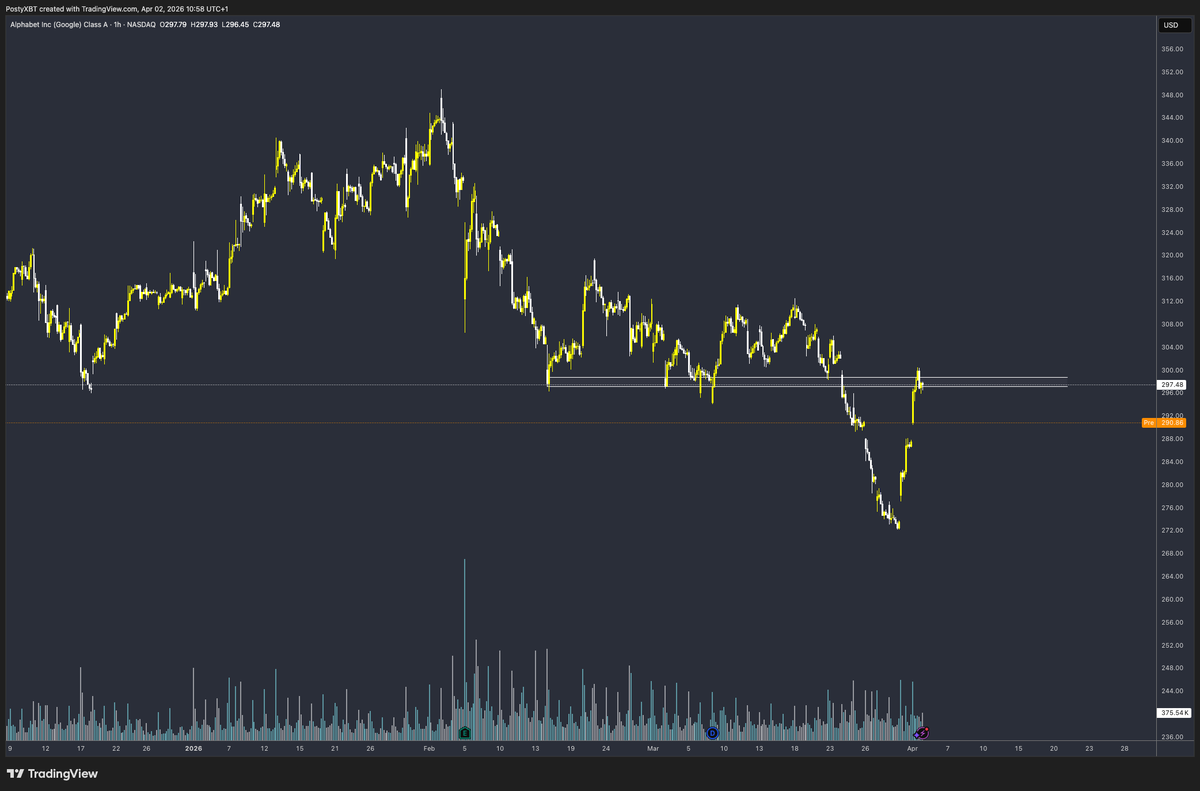Viewport: 1200px width, 791px height.
Task: Click the PostyXBT created with TradingView.com header
Action: tap(117, 8)
